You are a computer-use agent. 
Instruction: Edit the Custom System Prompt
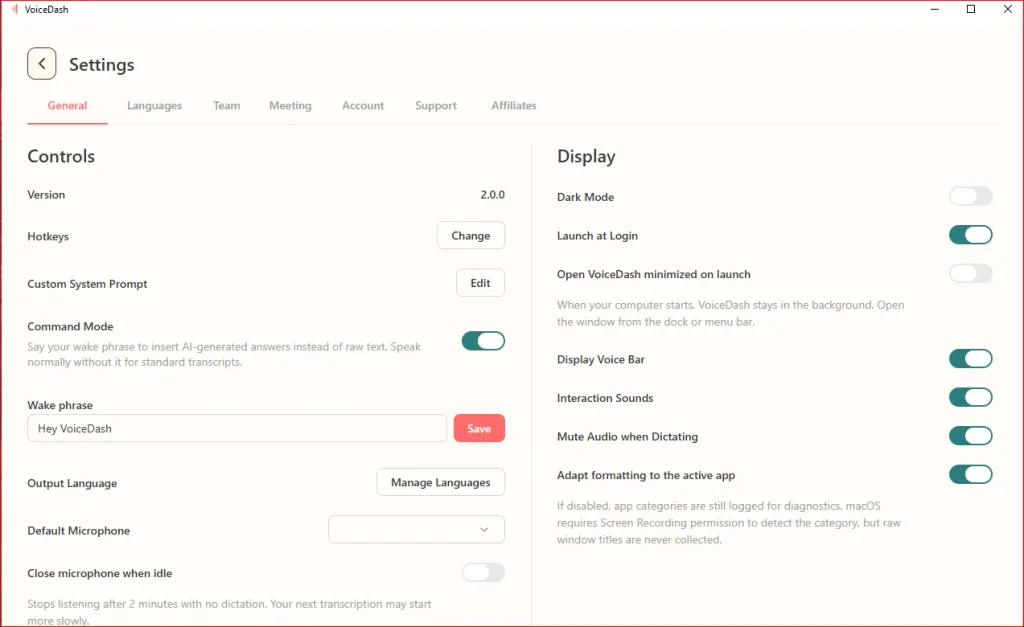click(x=480, y=283)
